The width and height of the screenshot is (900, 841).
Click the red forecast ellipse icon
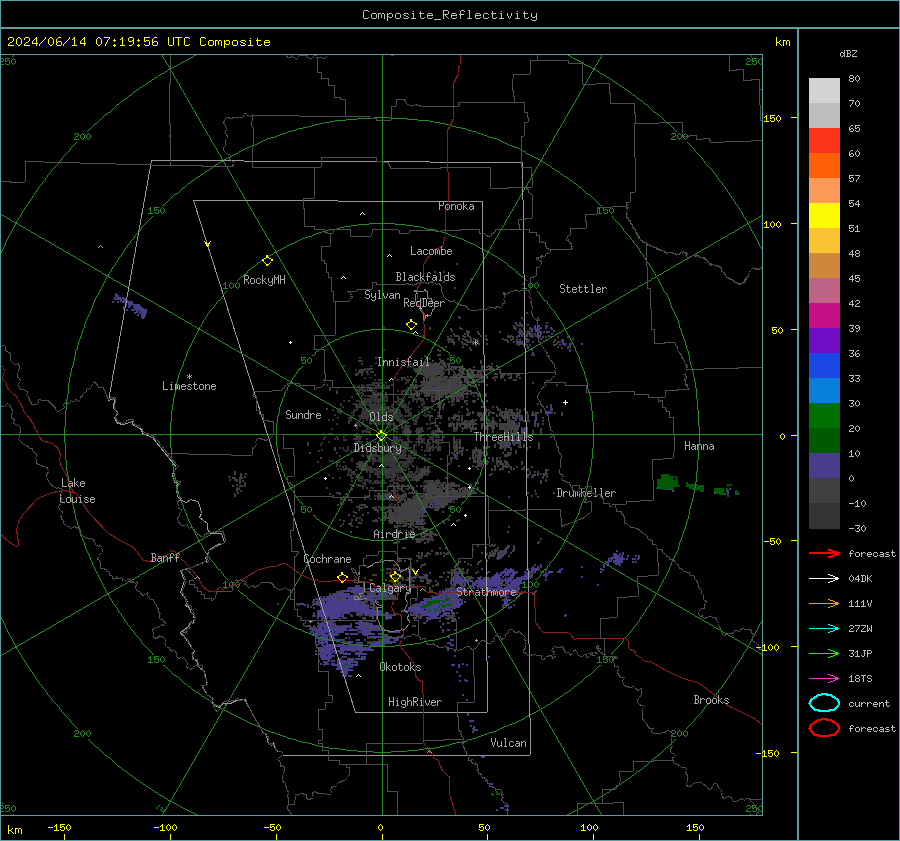(824, 728)
